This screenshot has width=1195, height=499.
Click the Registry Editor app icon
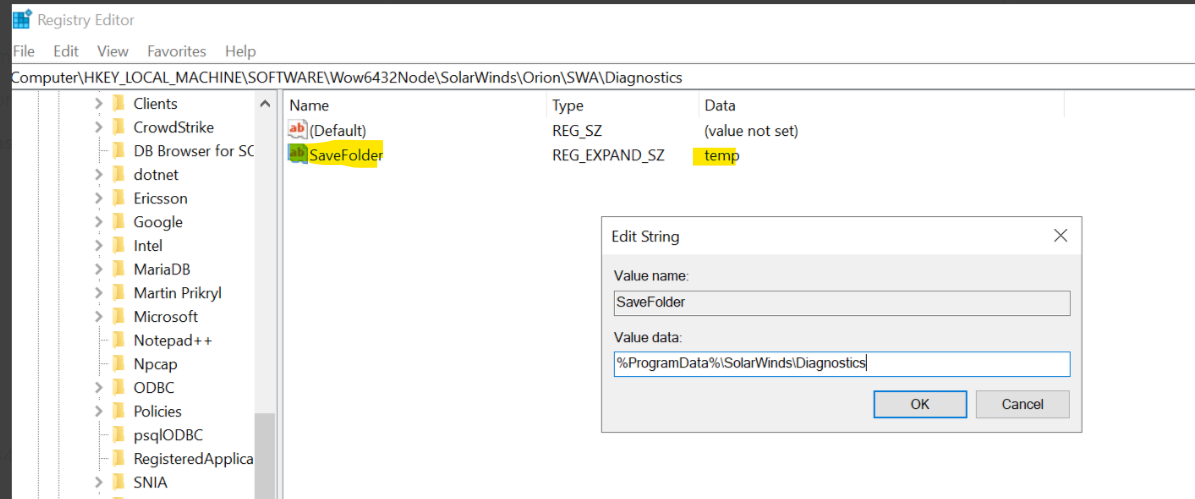pyautogui.click(x=22, y=18)
